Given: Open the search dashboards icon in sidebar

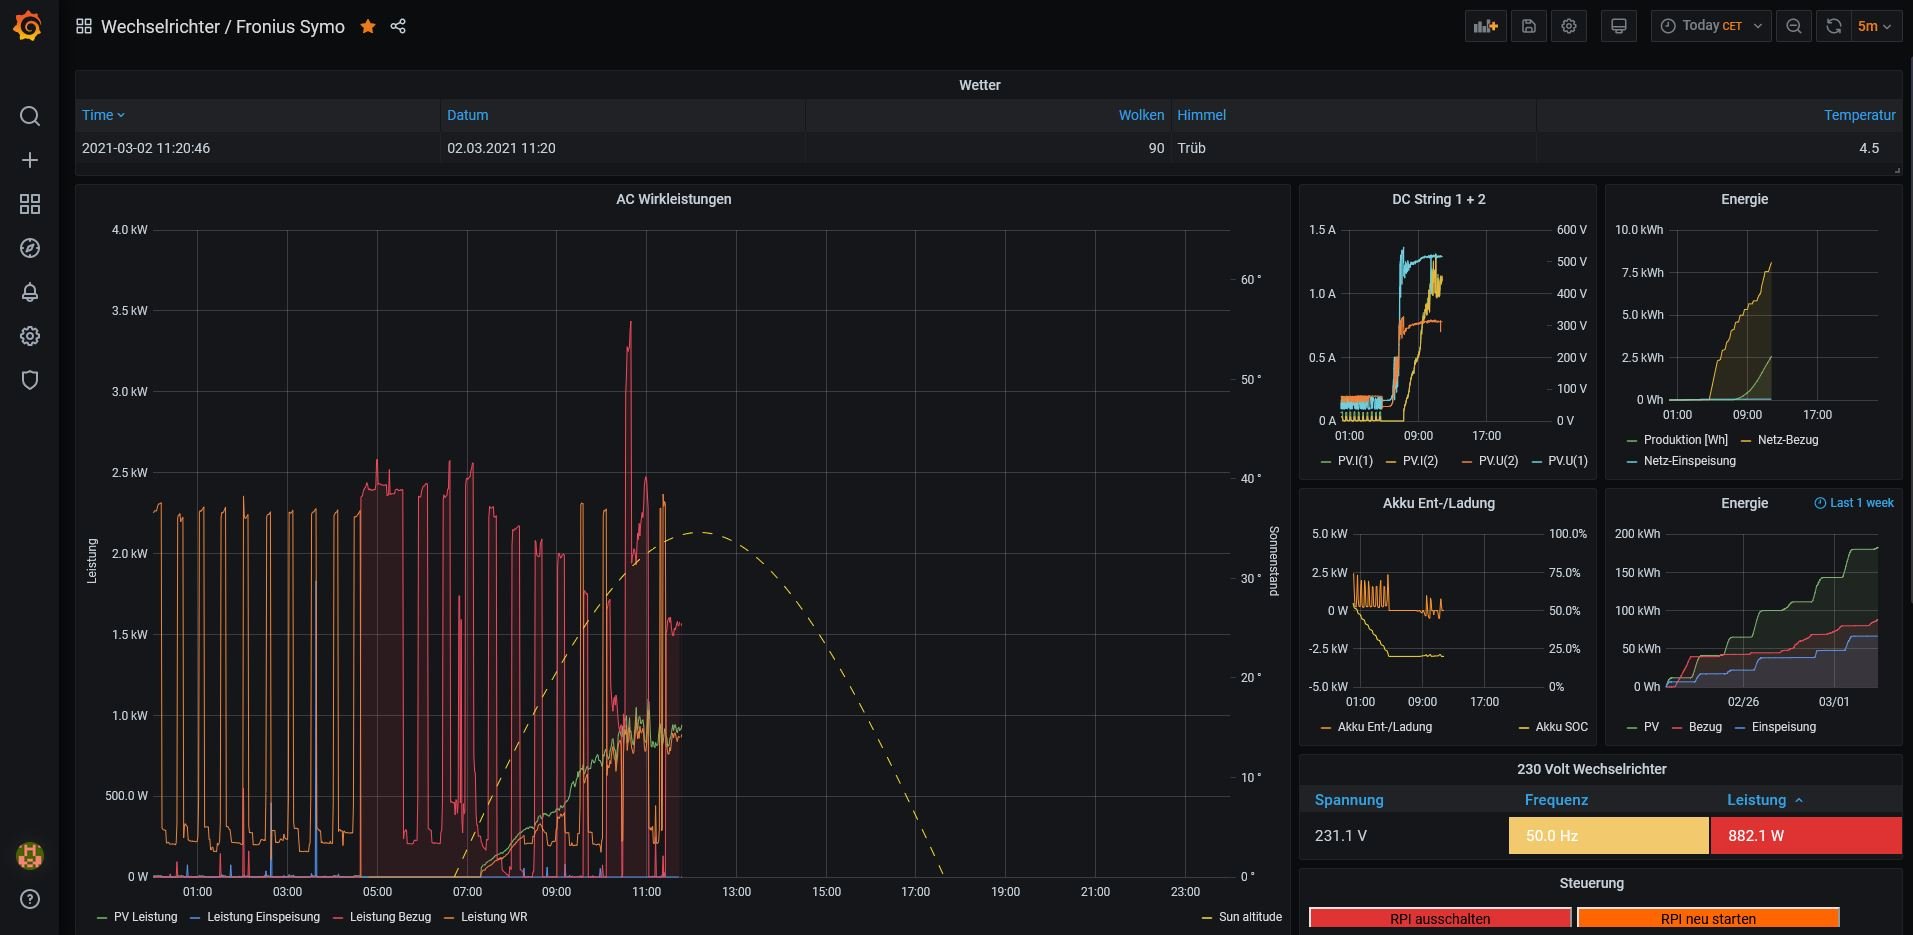Looking at the screenshot, I should coord(30,116).
